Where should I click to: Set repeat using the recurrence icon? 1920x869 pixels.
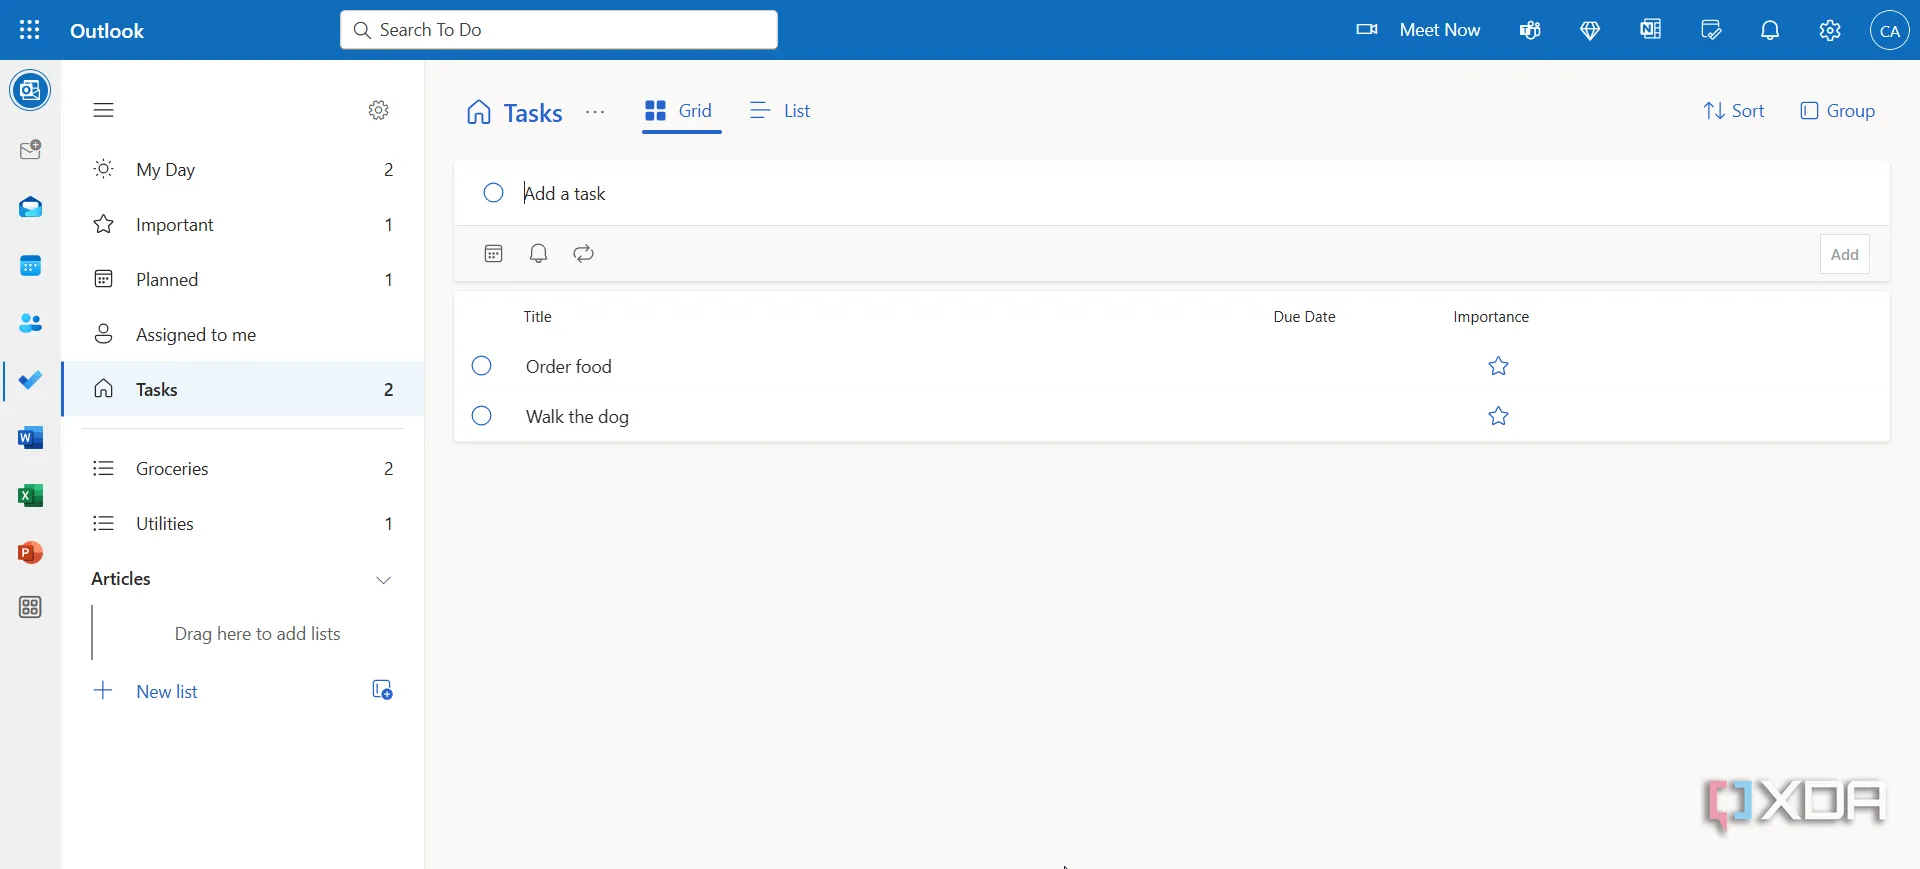584,254
